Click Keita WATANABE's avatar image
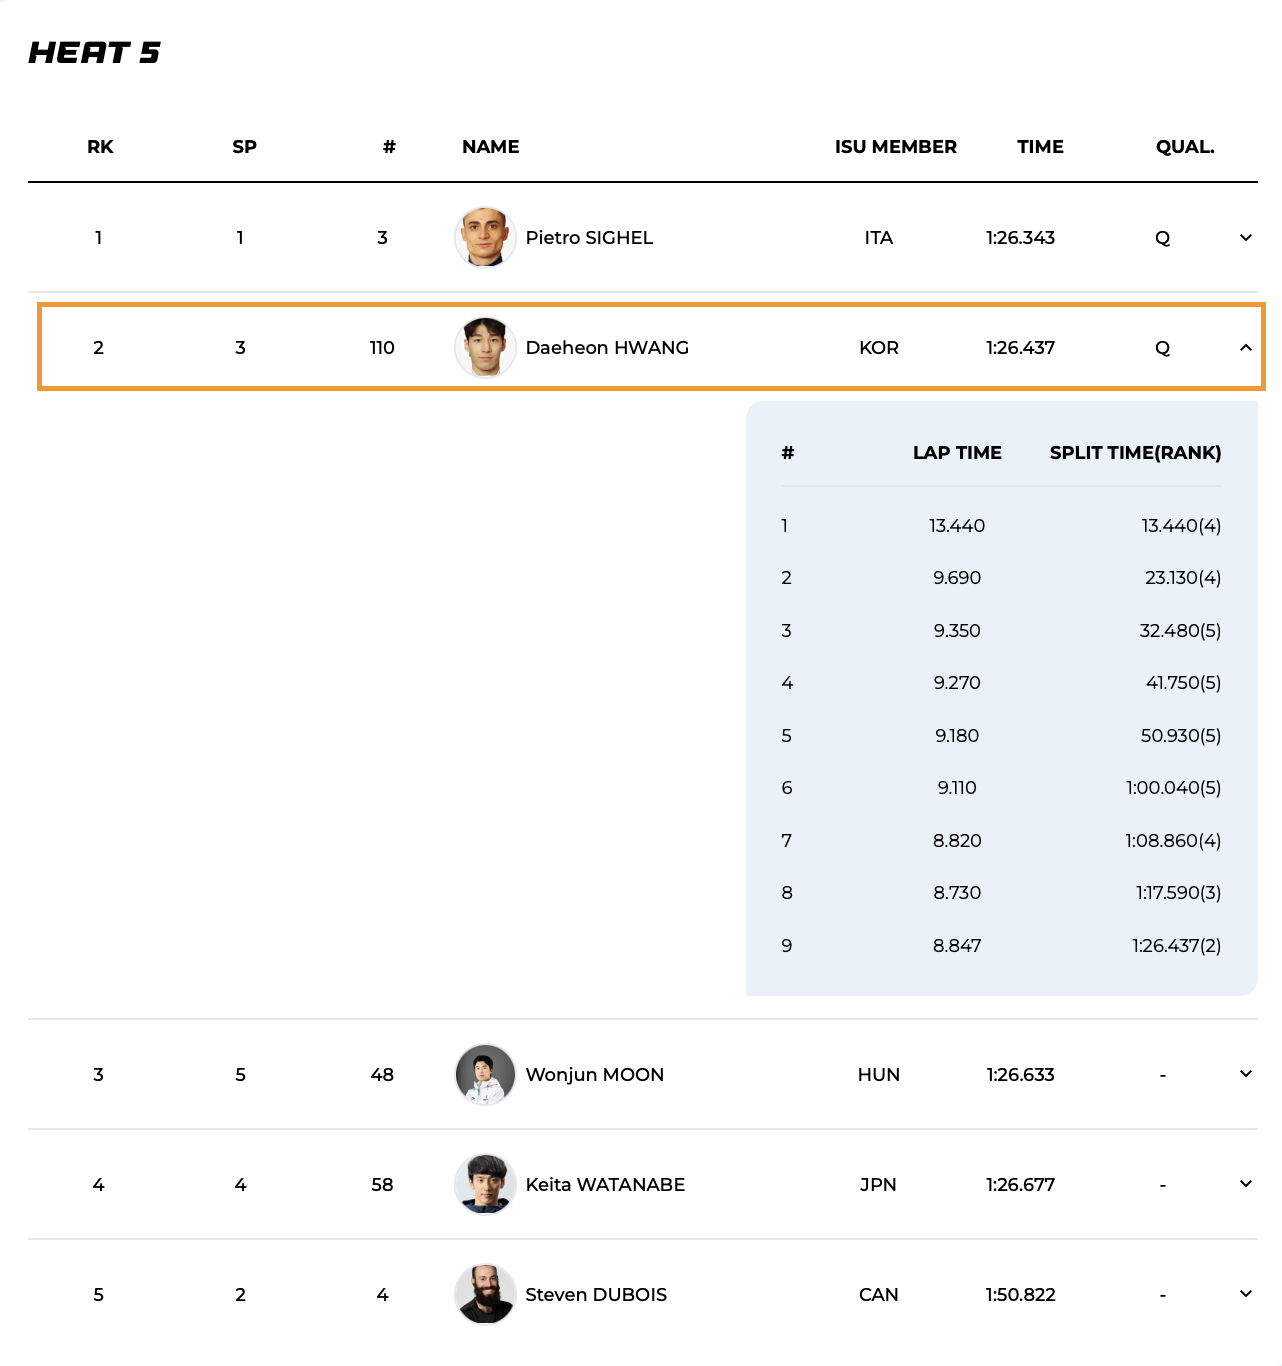The height and width of the screenshot is (1366, 1282). coord(485,1185)
